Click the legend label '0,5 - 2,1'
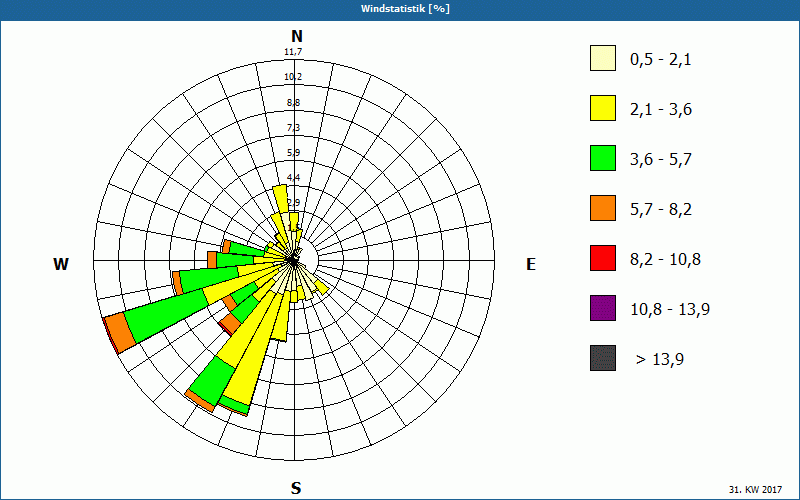 click(661, 60)
